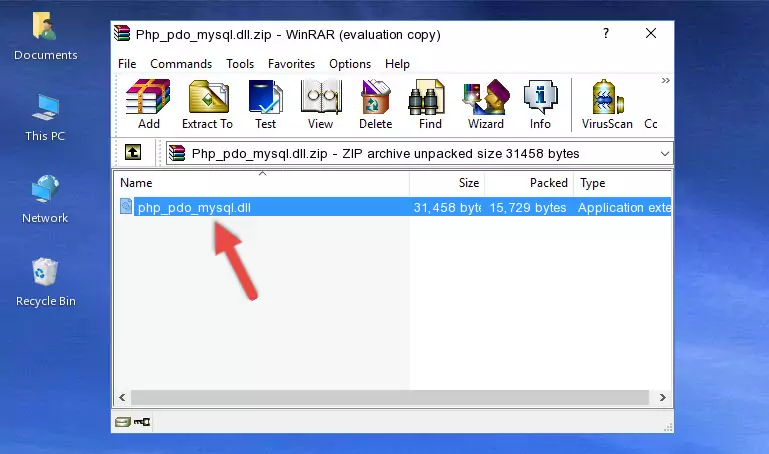Viewport: 769px width, 454px height.
Task: Select the Network desktop icon
Action: [45, 199]
